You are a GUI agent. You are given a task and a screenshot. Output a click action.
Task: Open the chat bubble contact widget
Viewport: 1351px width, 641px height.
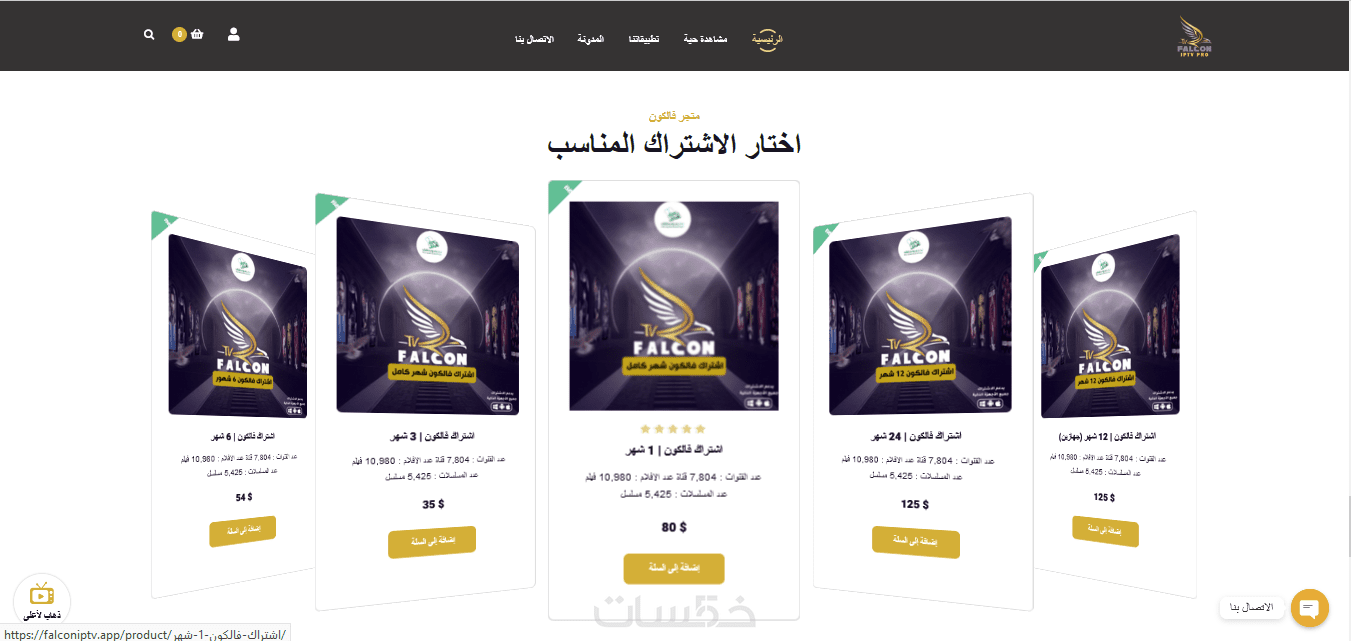point(1309,608)
